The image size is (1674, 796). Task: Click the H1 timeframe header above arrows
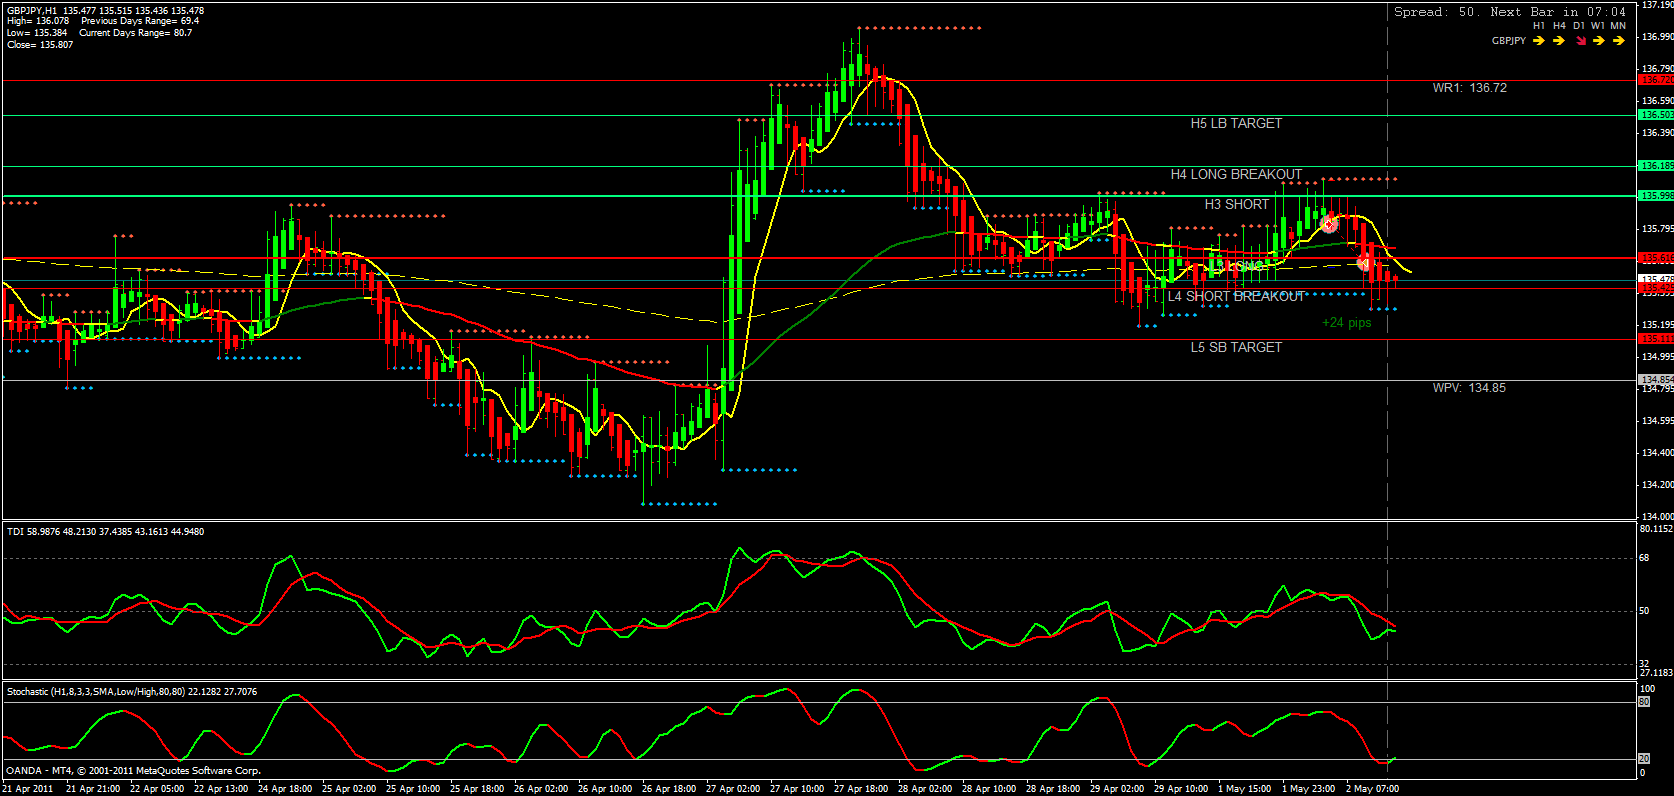(1539, 26)
